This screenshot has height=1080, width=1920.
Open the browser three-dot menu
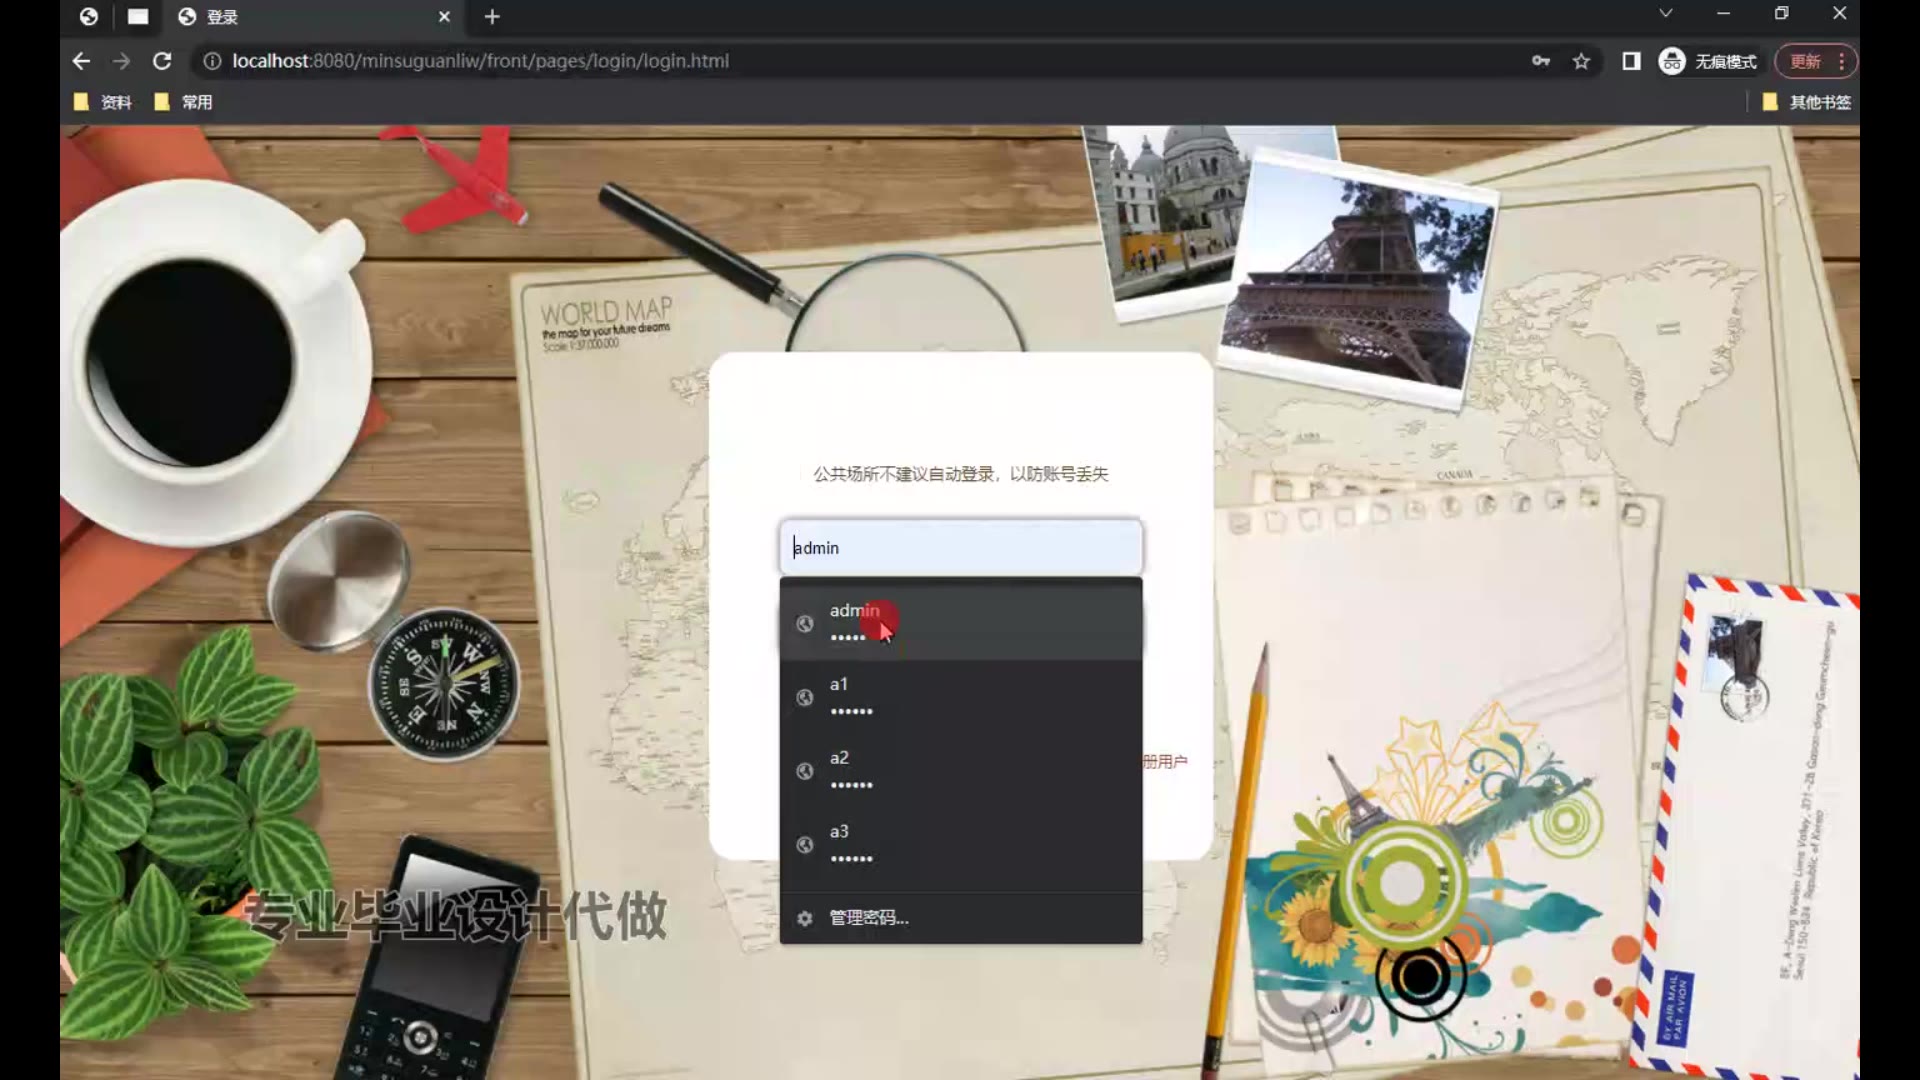click(x=1841, y=61)
